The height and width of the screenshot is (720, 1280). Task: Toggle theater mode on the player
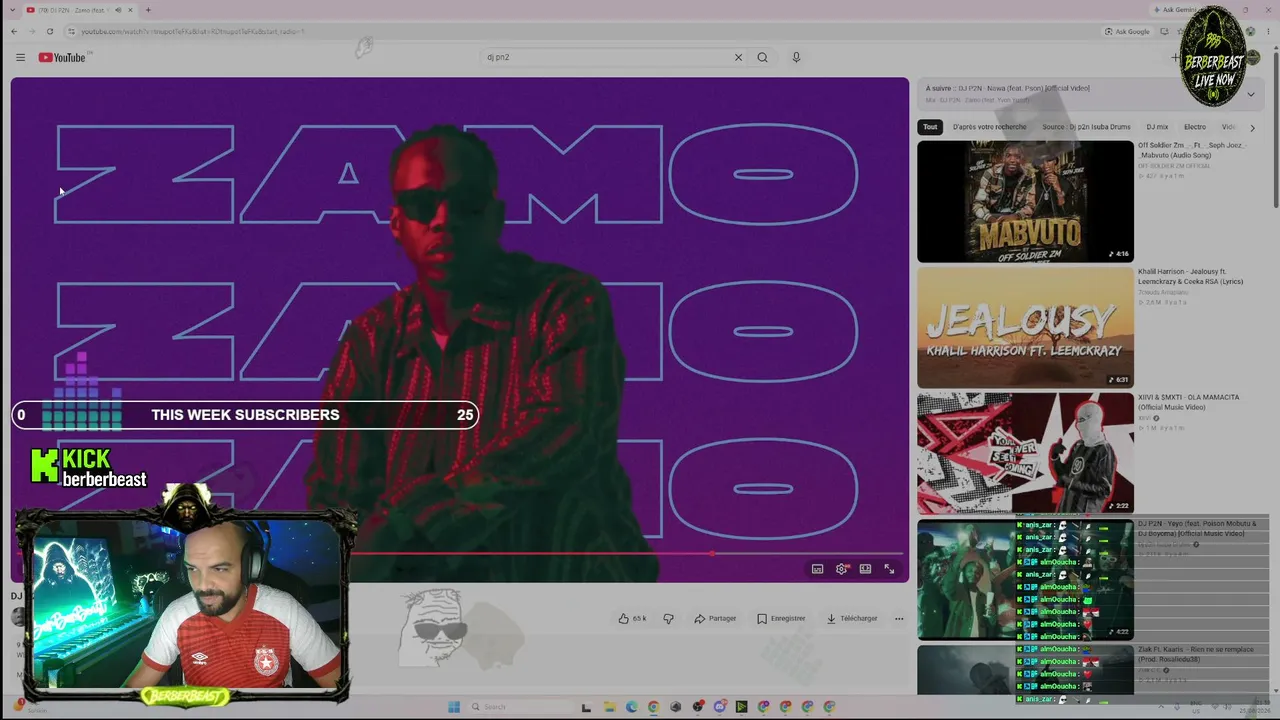[865, 569]
